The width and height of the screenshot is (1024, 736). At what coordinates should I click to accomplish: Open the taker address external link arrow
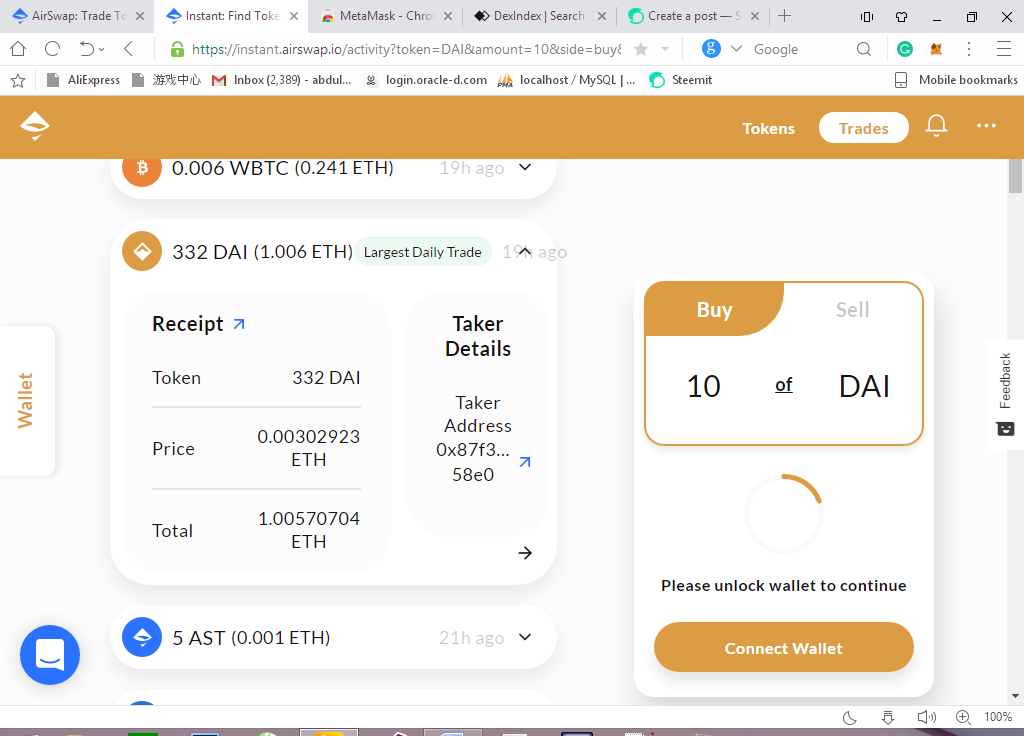pos(525,462)
